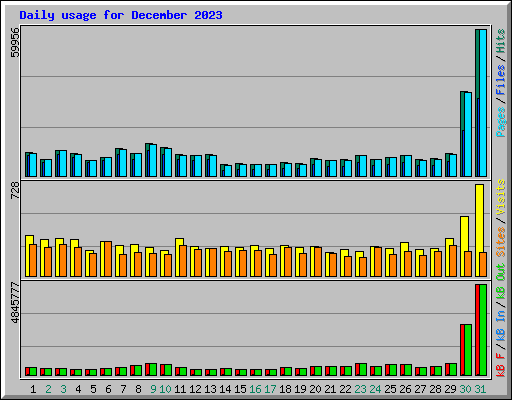The width and height of the screenshot is (512, 400).
Task: Click day label 8 on the x-axis
Action: coord(138,389)
